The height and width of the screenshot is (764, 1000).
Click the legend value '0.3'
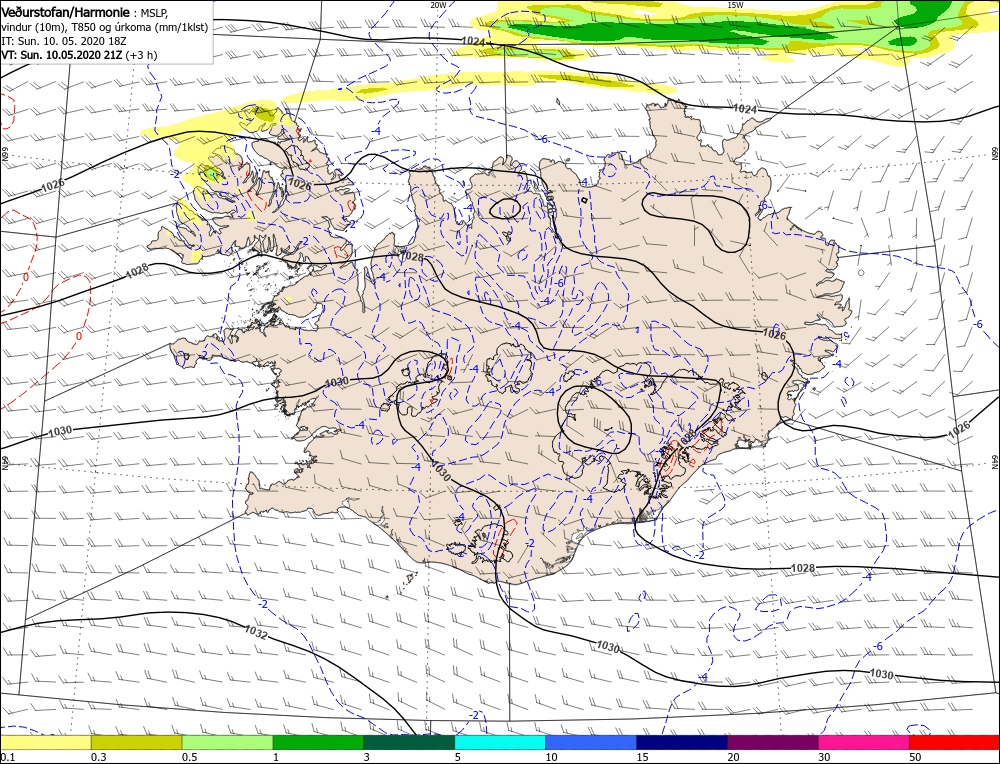tap(99, 757)
